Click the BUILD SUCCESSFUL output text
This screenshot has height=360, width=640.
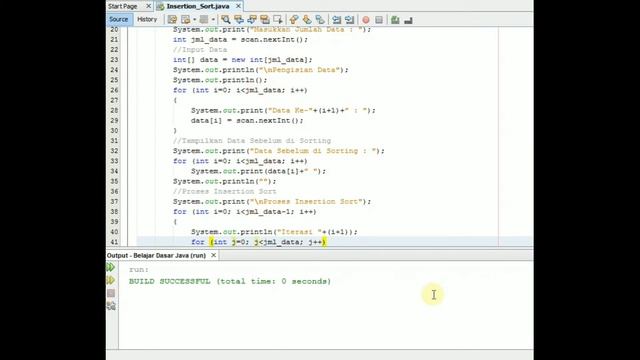[x=230, y=281]
